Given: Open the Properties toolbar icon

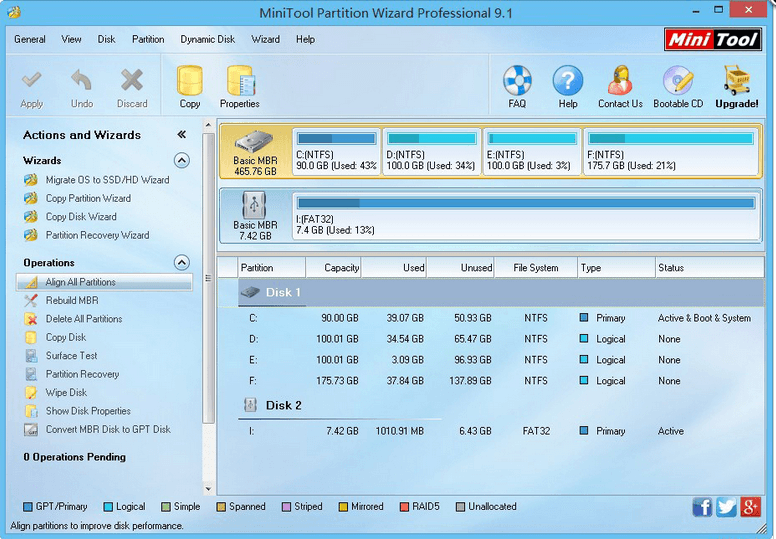Looking at the screenshot, I should [240, 81].
